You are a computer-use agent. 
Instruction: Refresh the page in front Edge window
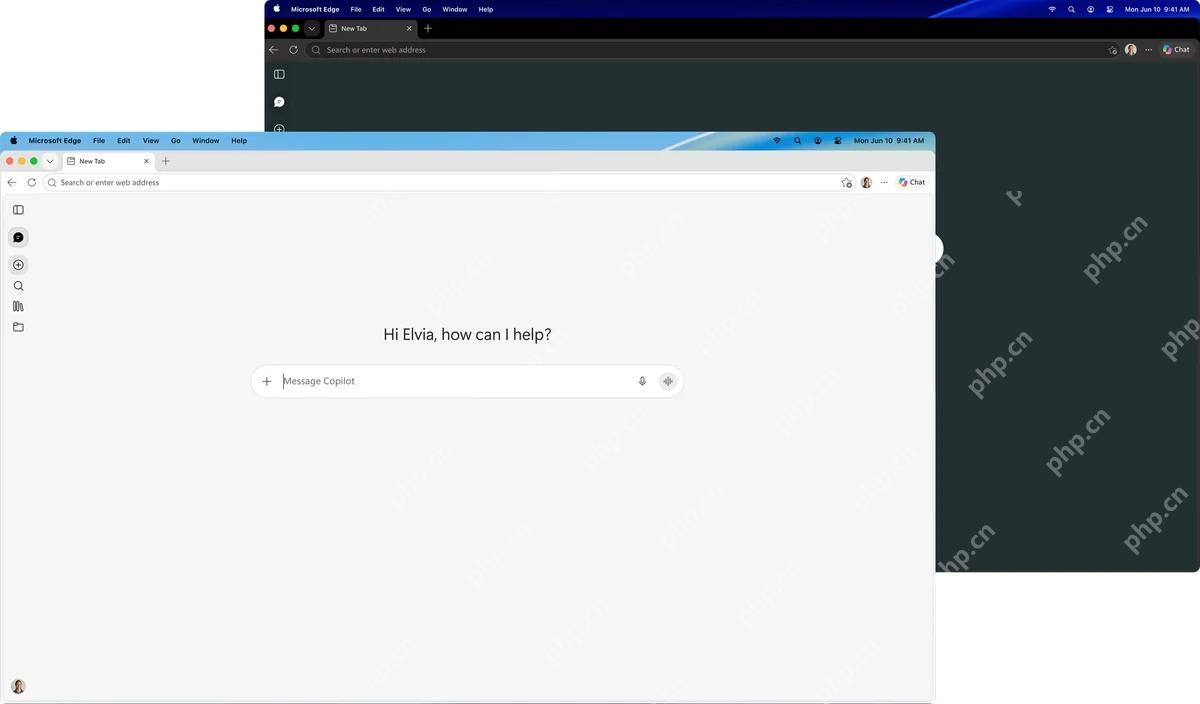(x=31, y=182)
